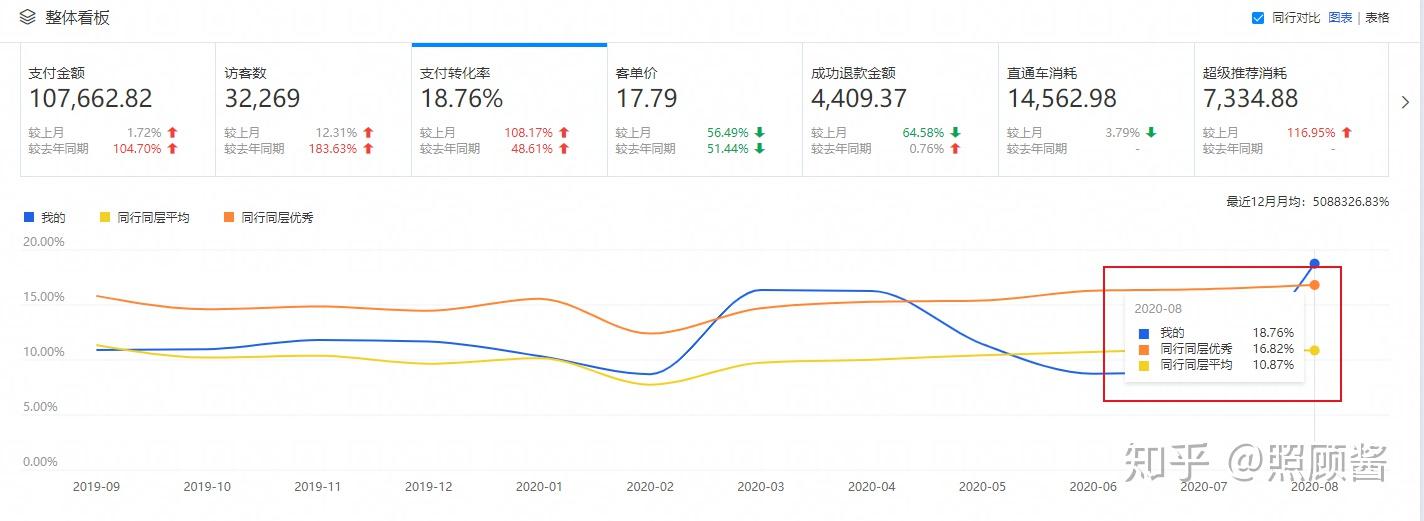This screenshot has height=521, width=1424.
Task: Click the blue 2020-08 data point
Action: click(x=1314, y=264)
